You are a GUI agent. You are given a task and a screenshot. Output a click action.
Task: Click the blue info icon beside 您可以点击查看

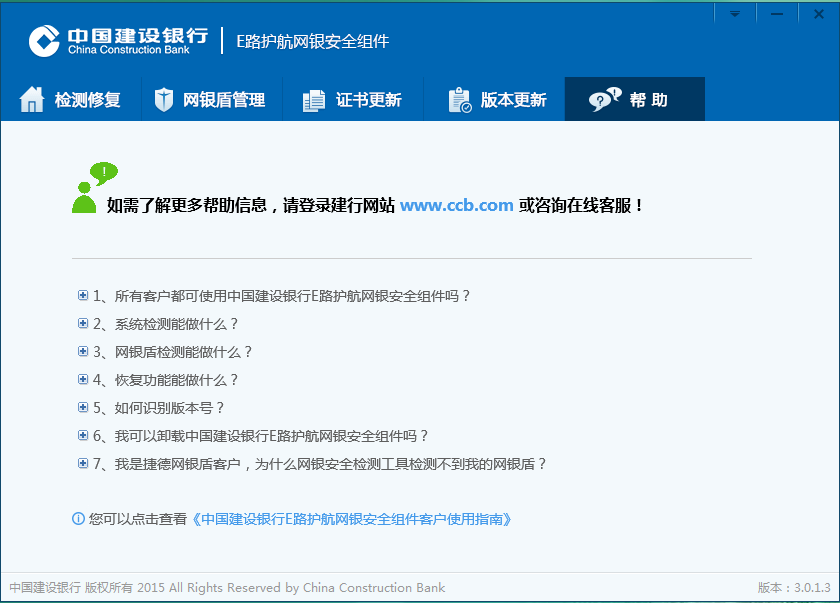coord(78,518)
